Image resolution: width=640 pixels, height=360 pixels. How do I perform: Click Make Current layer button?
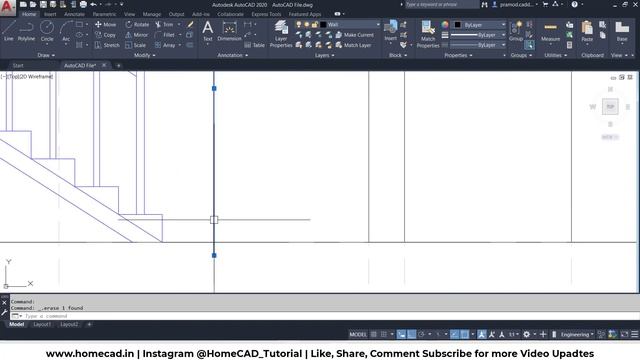pyautogui.click(x=354, y=35)
